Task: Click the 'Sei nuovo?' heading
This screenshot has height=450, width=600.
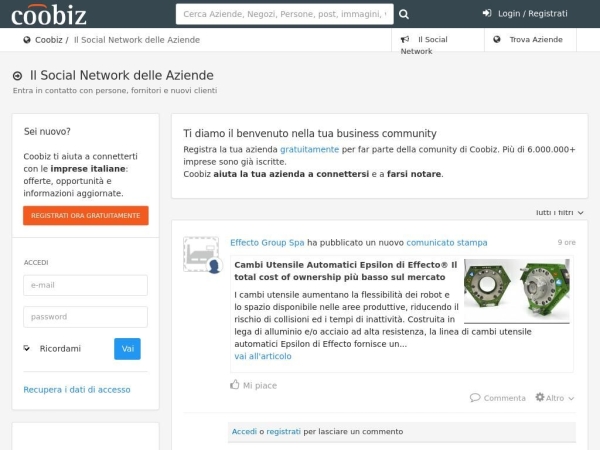Action: 47,132
